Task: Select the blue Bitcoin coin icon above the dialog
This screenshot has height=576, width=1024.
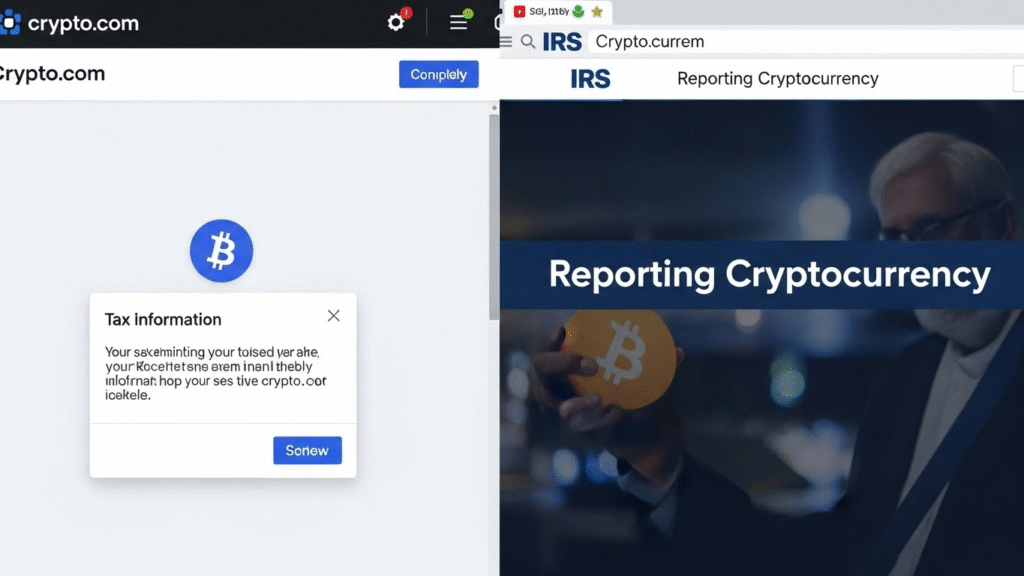Action: pyautogui.click(x=221, y=250)
